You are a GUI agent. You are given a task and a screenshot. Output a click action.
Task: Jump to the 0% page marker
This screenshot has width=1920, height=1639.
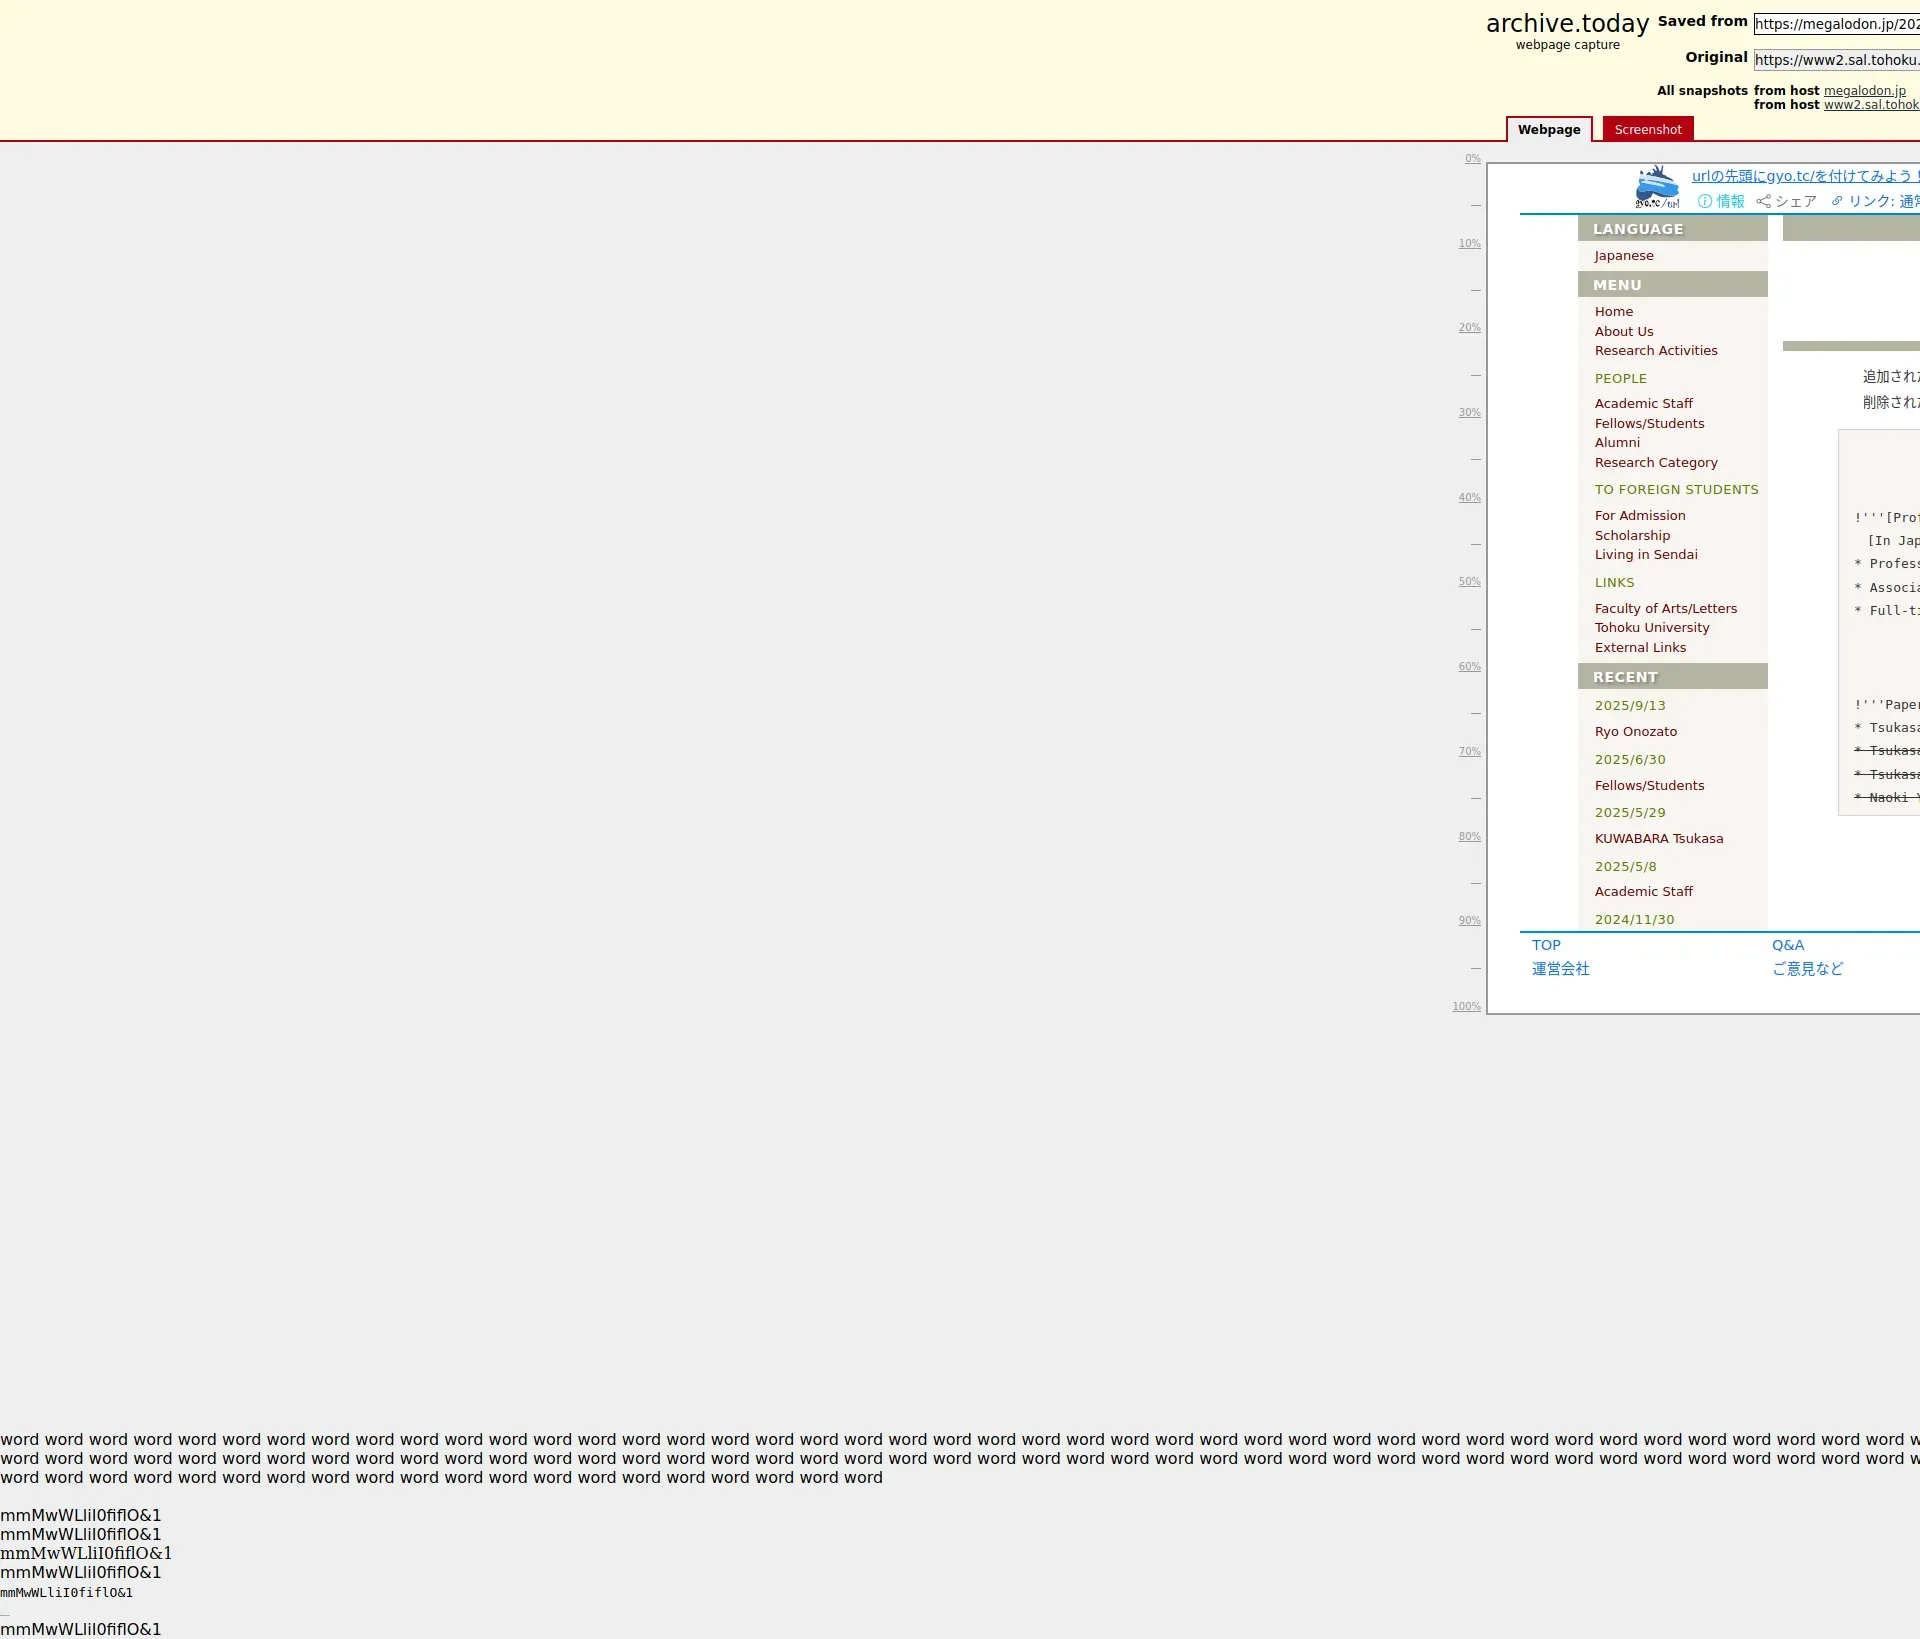click(x=1472, y=159)
